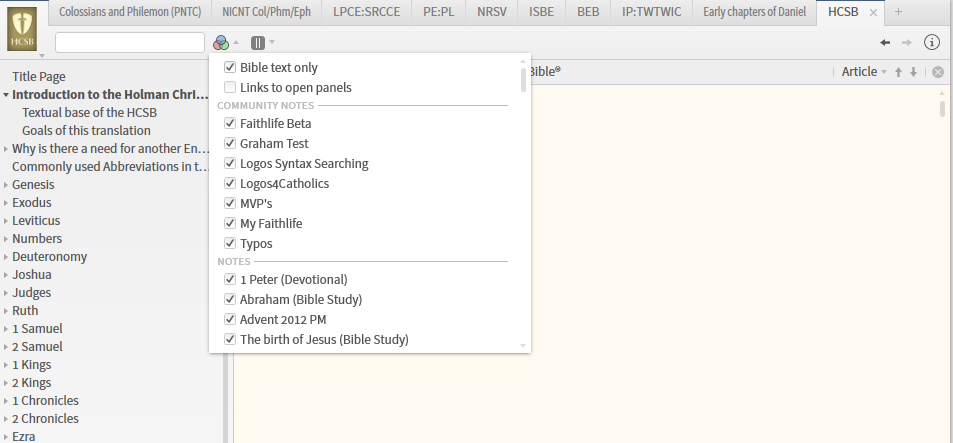Expand the Numbers tree node
The image size is (953, 443).
tap(6, 239)
